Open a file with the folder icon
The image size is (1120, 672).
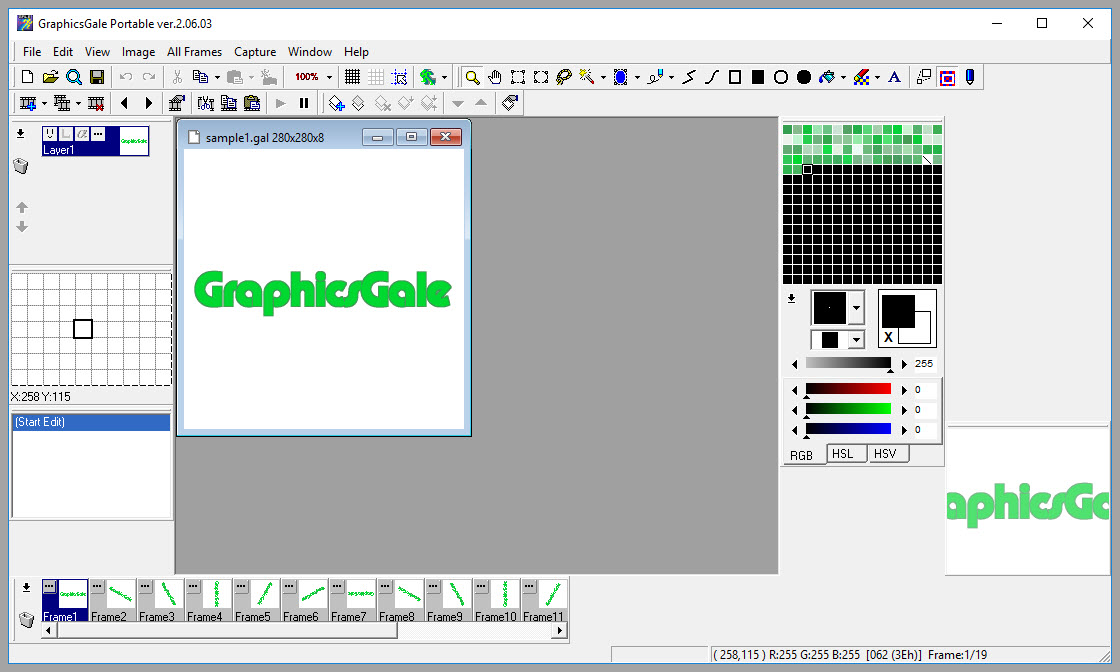pos(51,77)
